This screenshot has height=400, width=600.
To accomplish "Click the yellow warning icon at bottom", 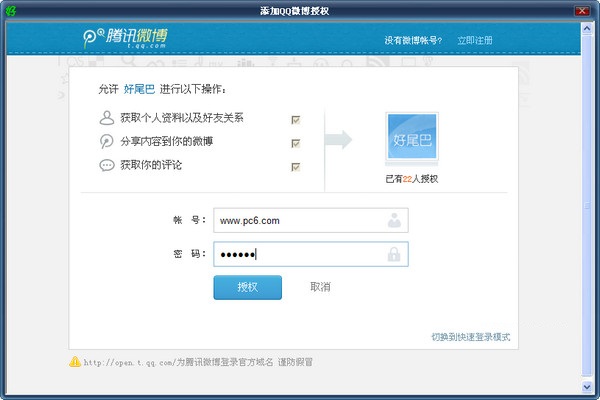I will coord(75,362).
